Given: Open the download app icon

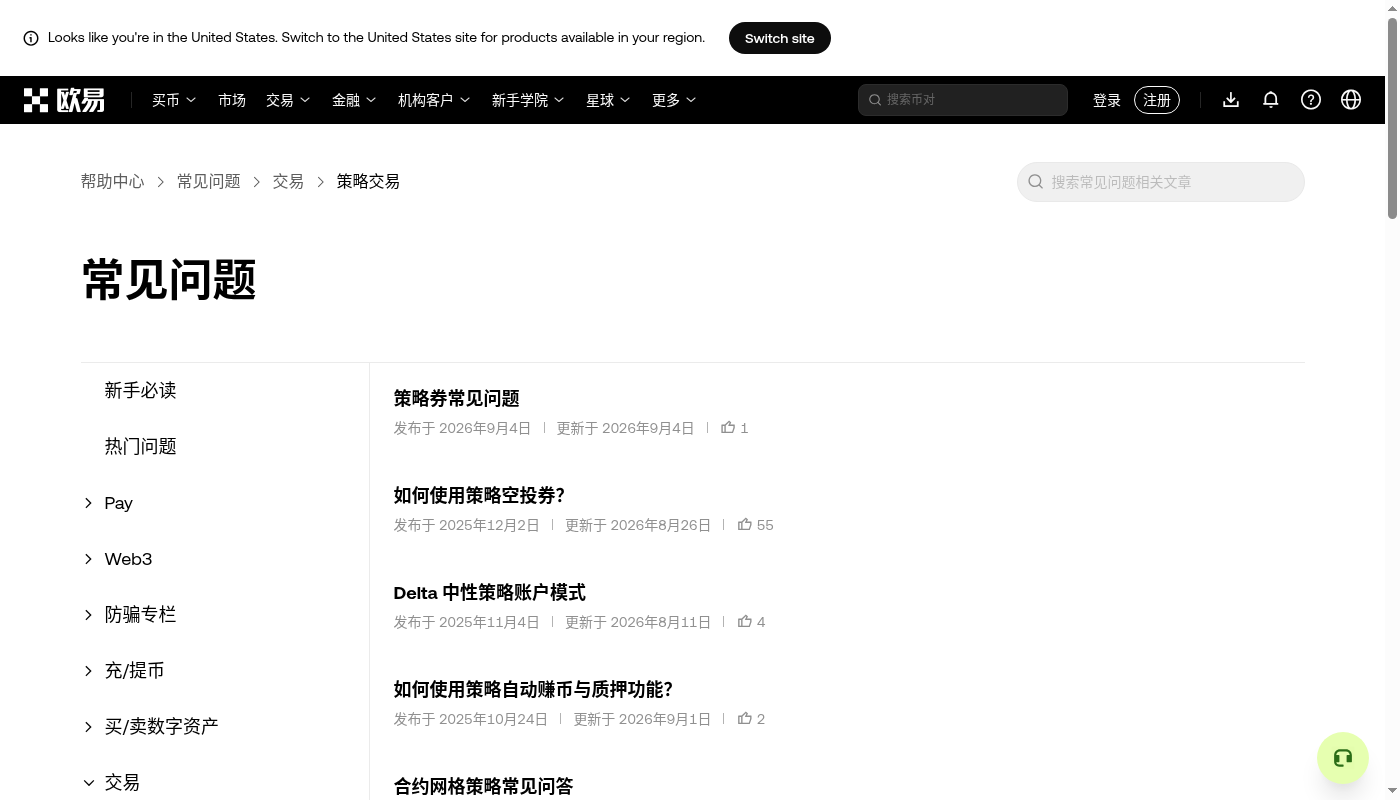Looking at the screenshot, I should [x=1231, y=100].
